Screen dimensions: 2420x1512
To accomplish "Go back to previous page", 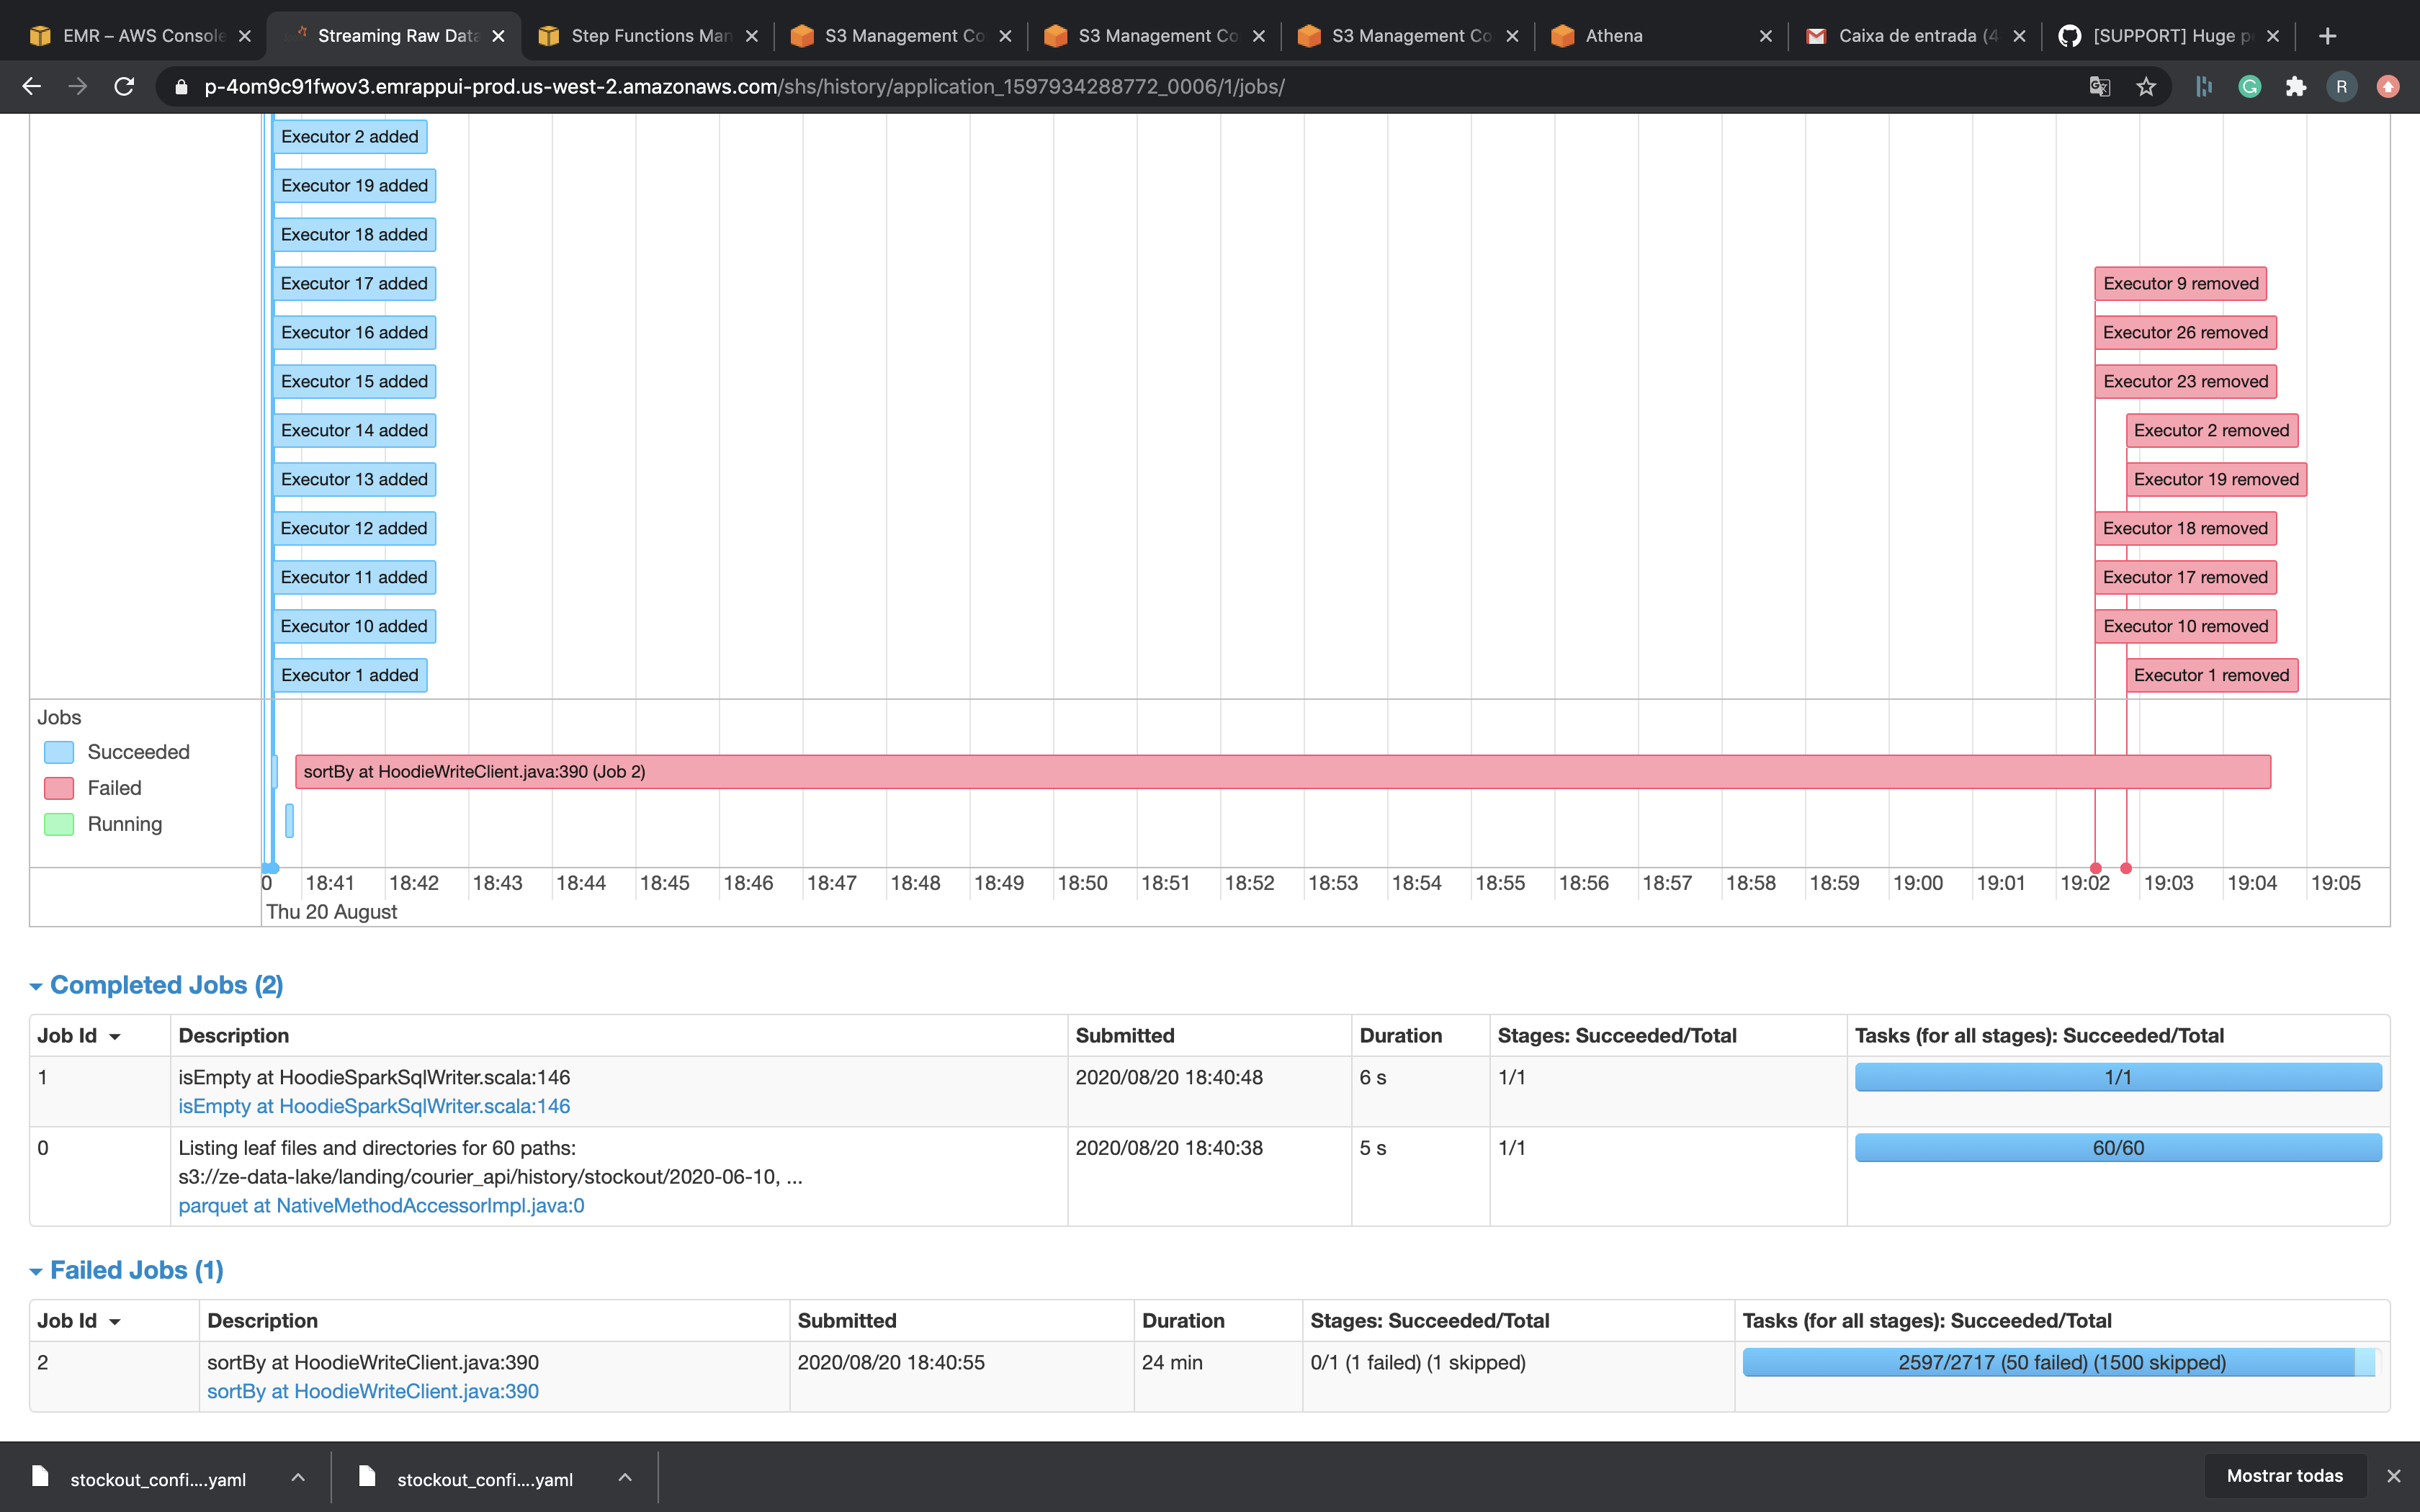I will (x=32, y=87).
